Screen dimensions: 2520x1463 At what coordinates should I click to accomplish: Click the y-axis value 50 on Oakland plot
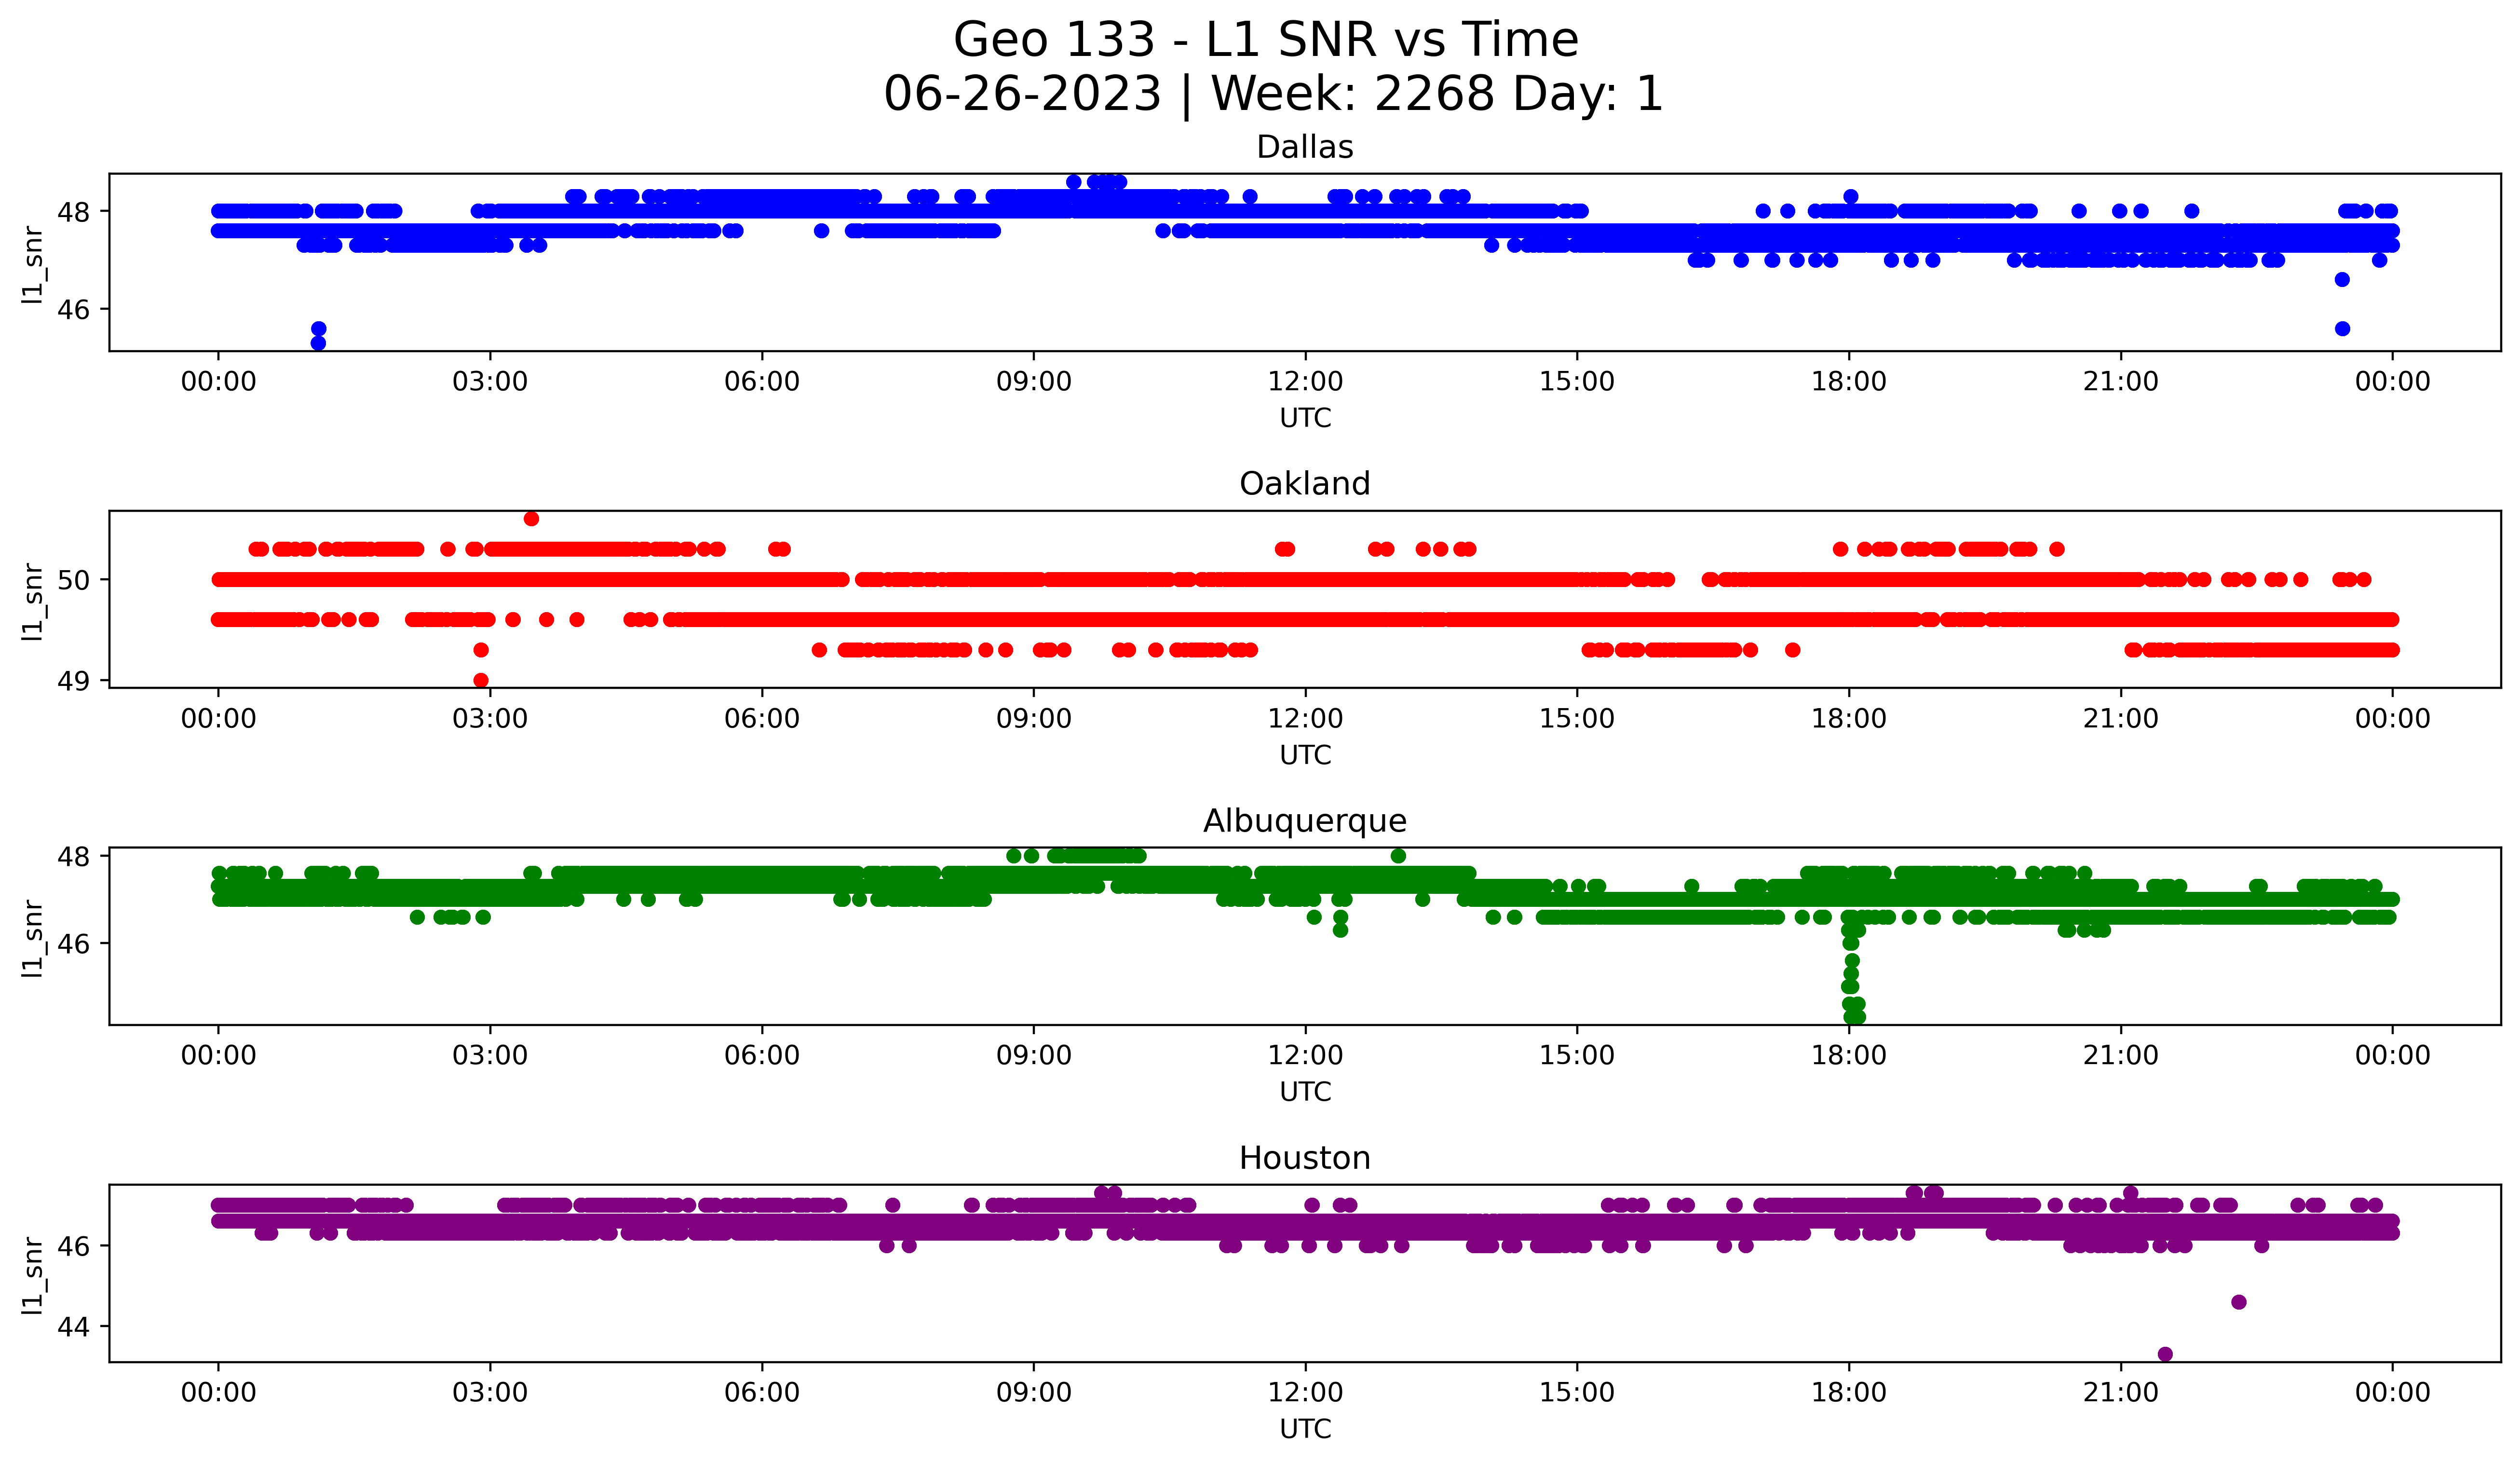pos(74,580)
